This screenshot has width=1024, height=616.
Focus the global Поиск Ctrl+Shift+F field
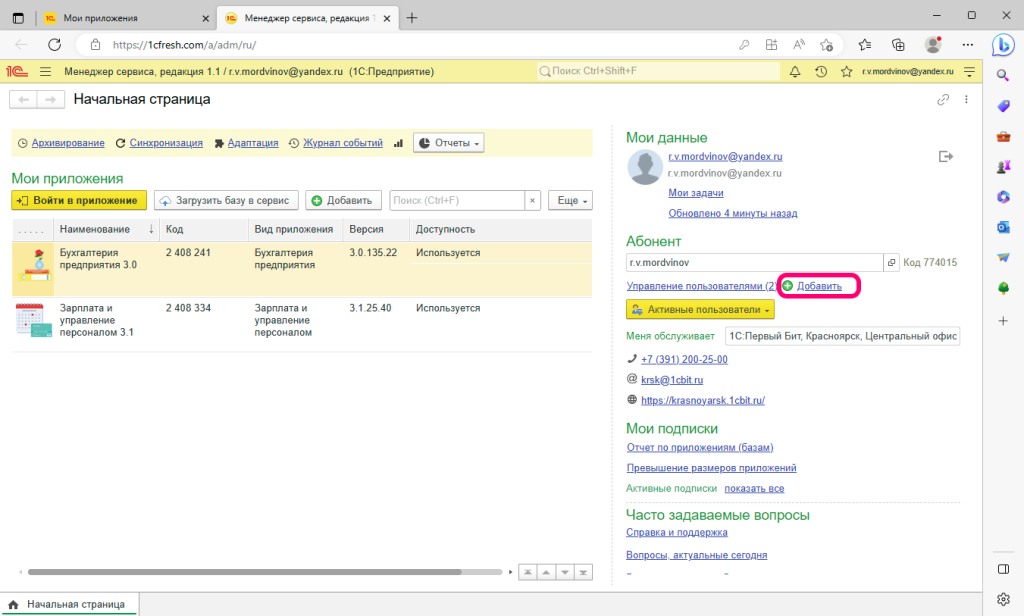(658, 71)
